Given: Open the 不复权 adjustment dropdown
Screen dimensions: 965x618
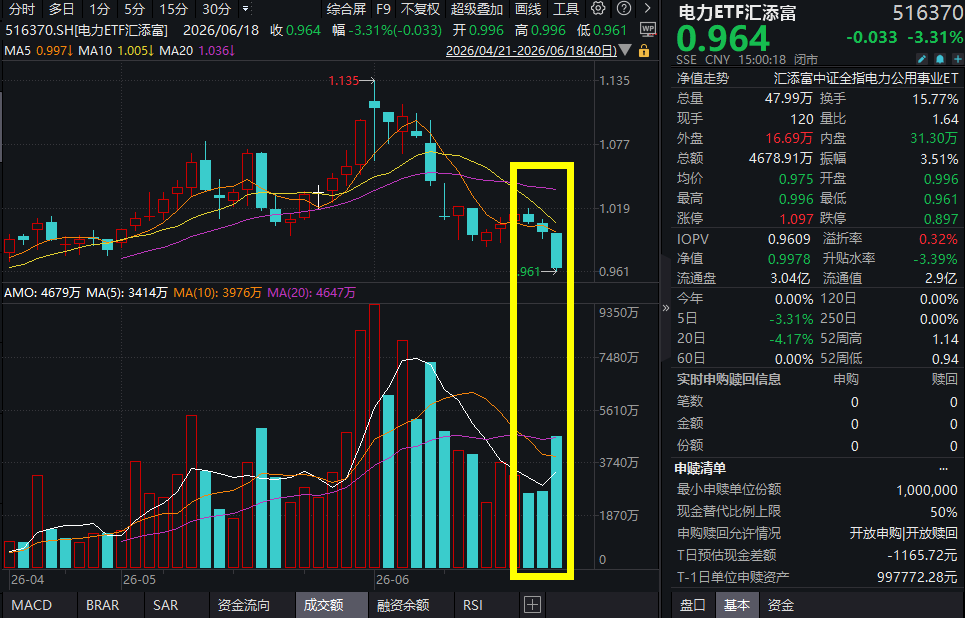Looking at the screenshot, I should tap(420, 9).
